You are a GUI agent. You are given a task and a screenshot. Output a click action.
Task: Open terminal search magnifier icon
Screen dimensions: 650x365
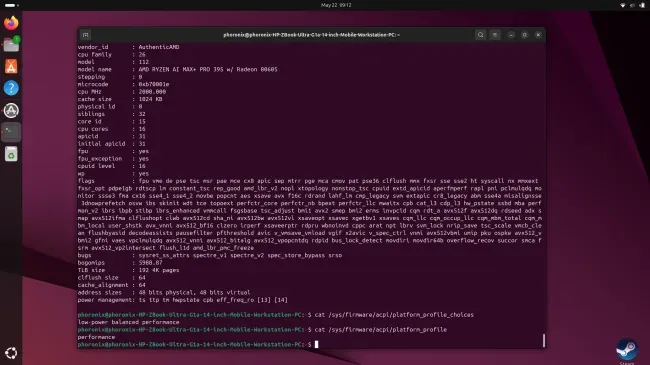pos(480,35)
